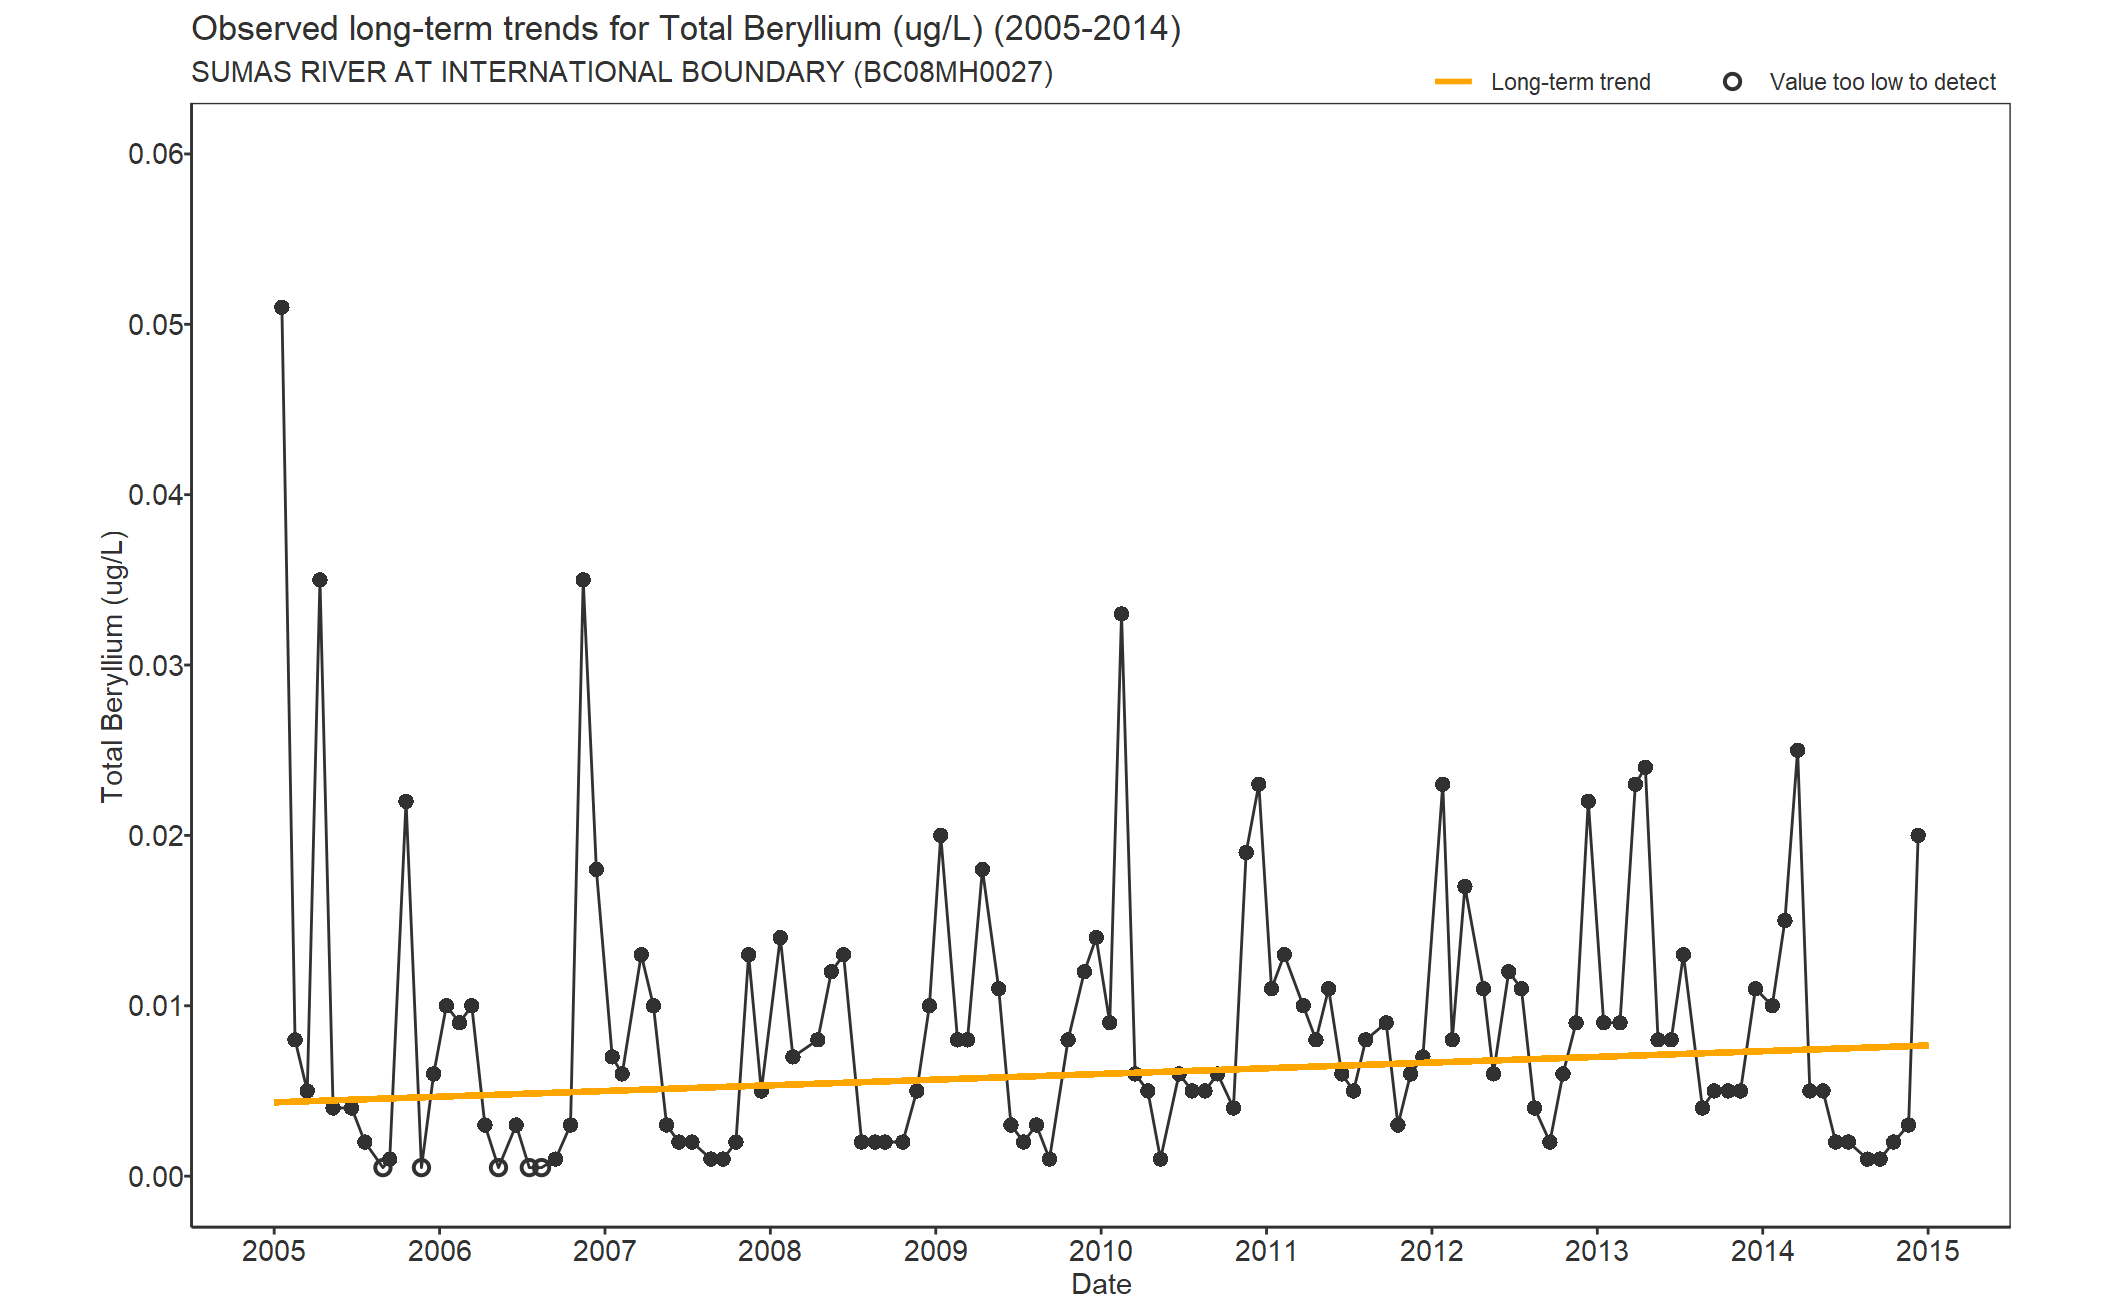The image size is (2112, 1309).
Task: Click the 0.023 data point in early 2012
Action: (1442, 784)
